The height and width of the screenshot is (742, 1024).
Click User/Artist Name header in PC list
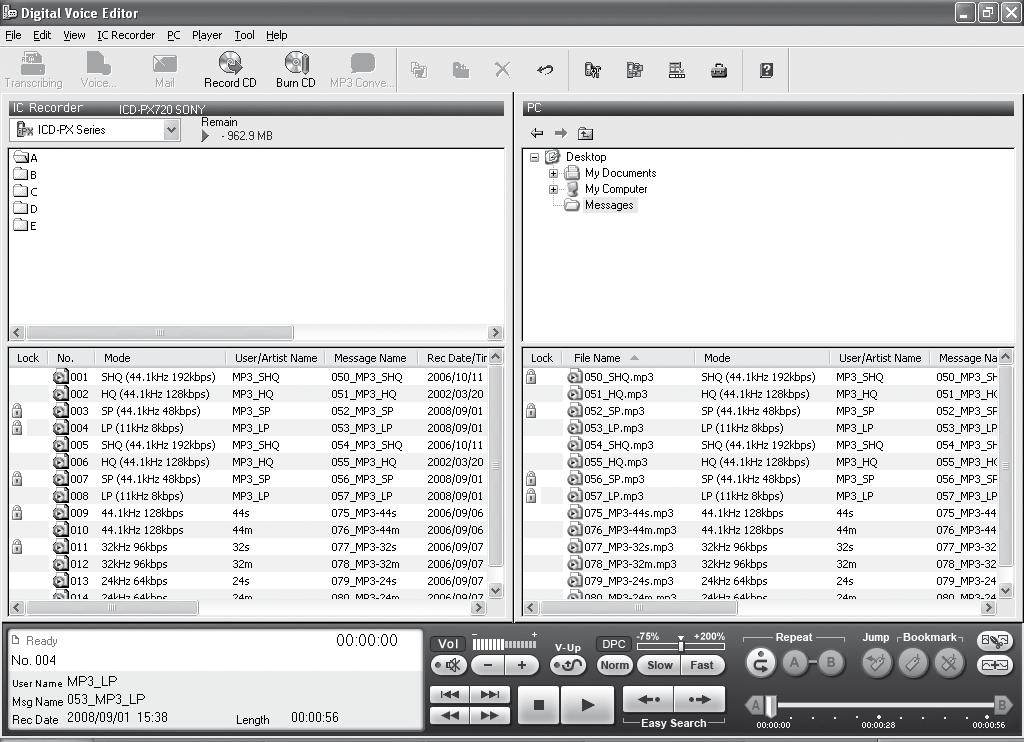[x=880, y=358]
